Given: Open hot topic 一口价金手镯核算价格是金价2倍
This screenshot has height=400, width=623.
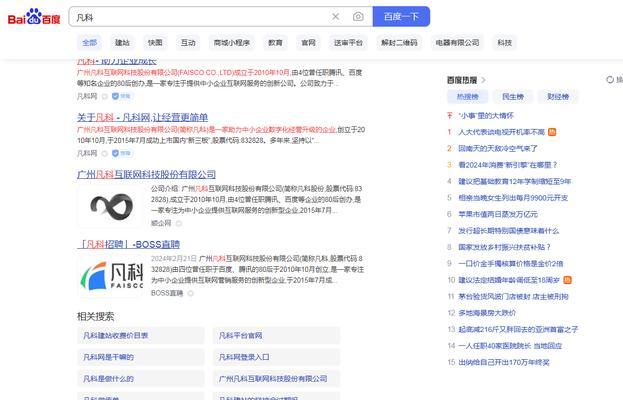Looking at the screenshot, I should [x=511, y=264].
